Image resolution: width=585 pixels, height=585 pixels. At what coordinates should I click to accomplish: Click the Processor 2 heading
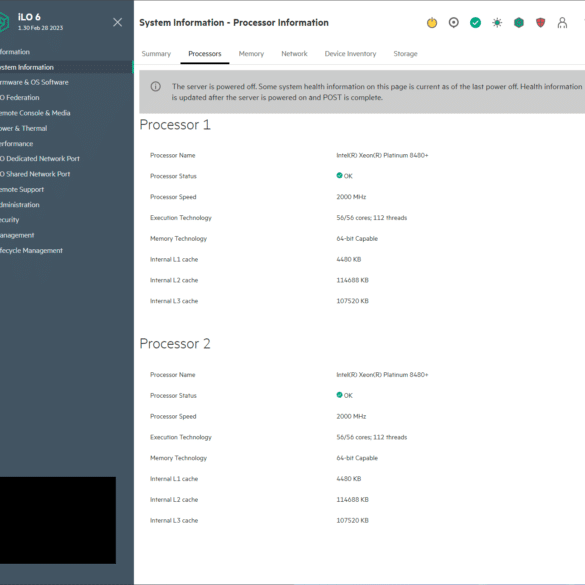coord(175,344)
